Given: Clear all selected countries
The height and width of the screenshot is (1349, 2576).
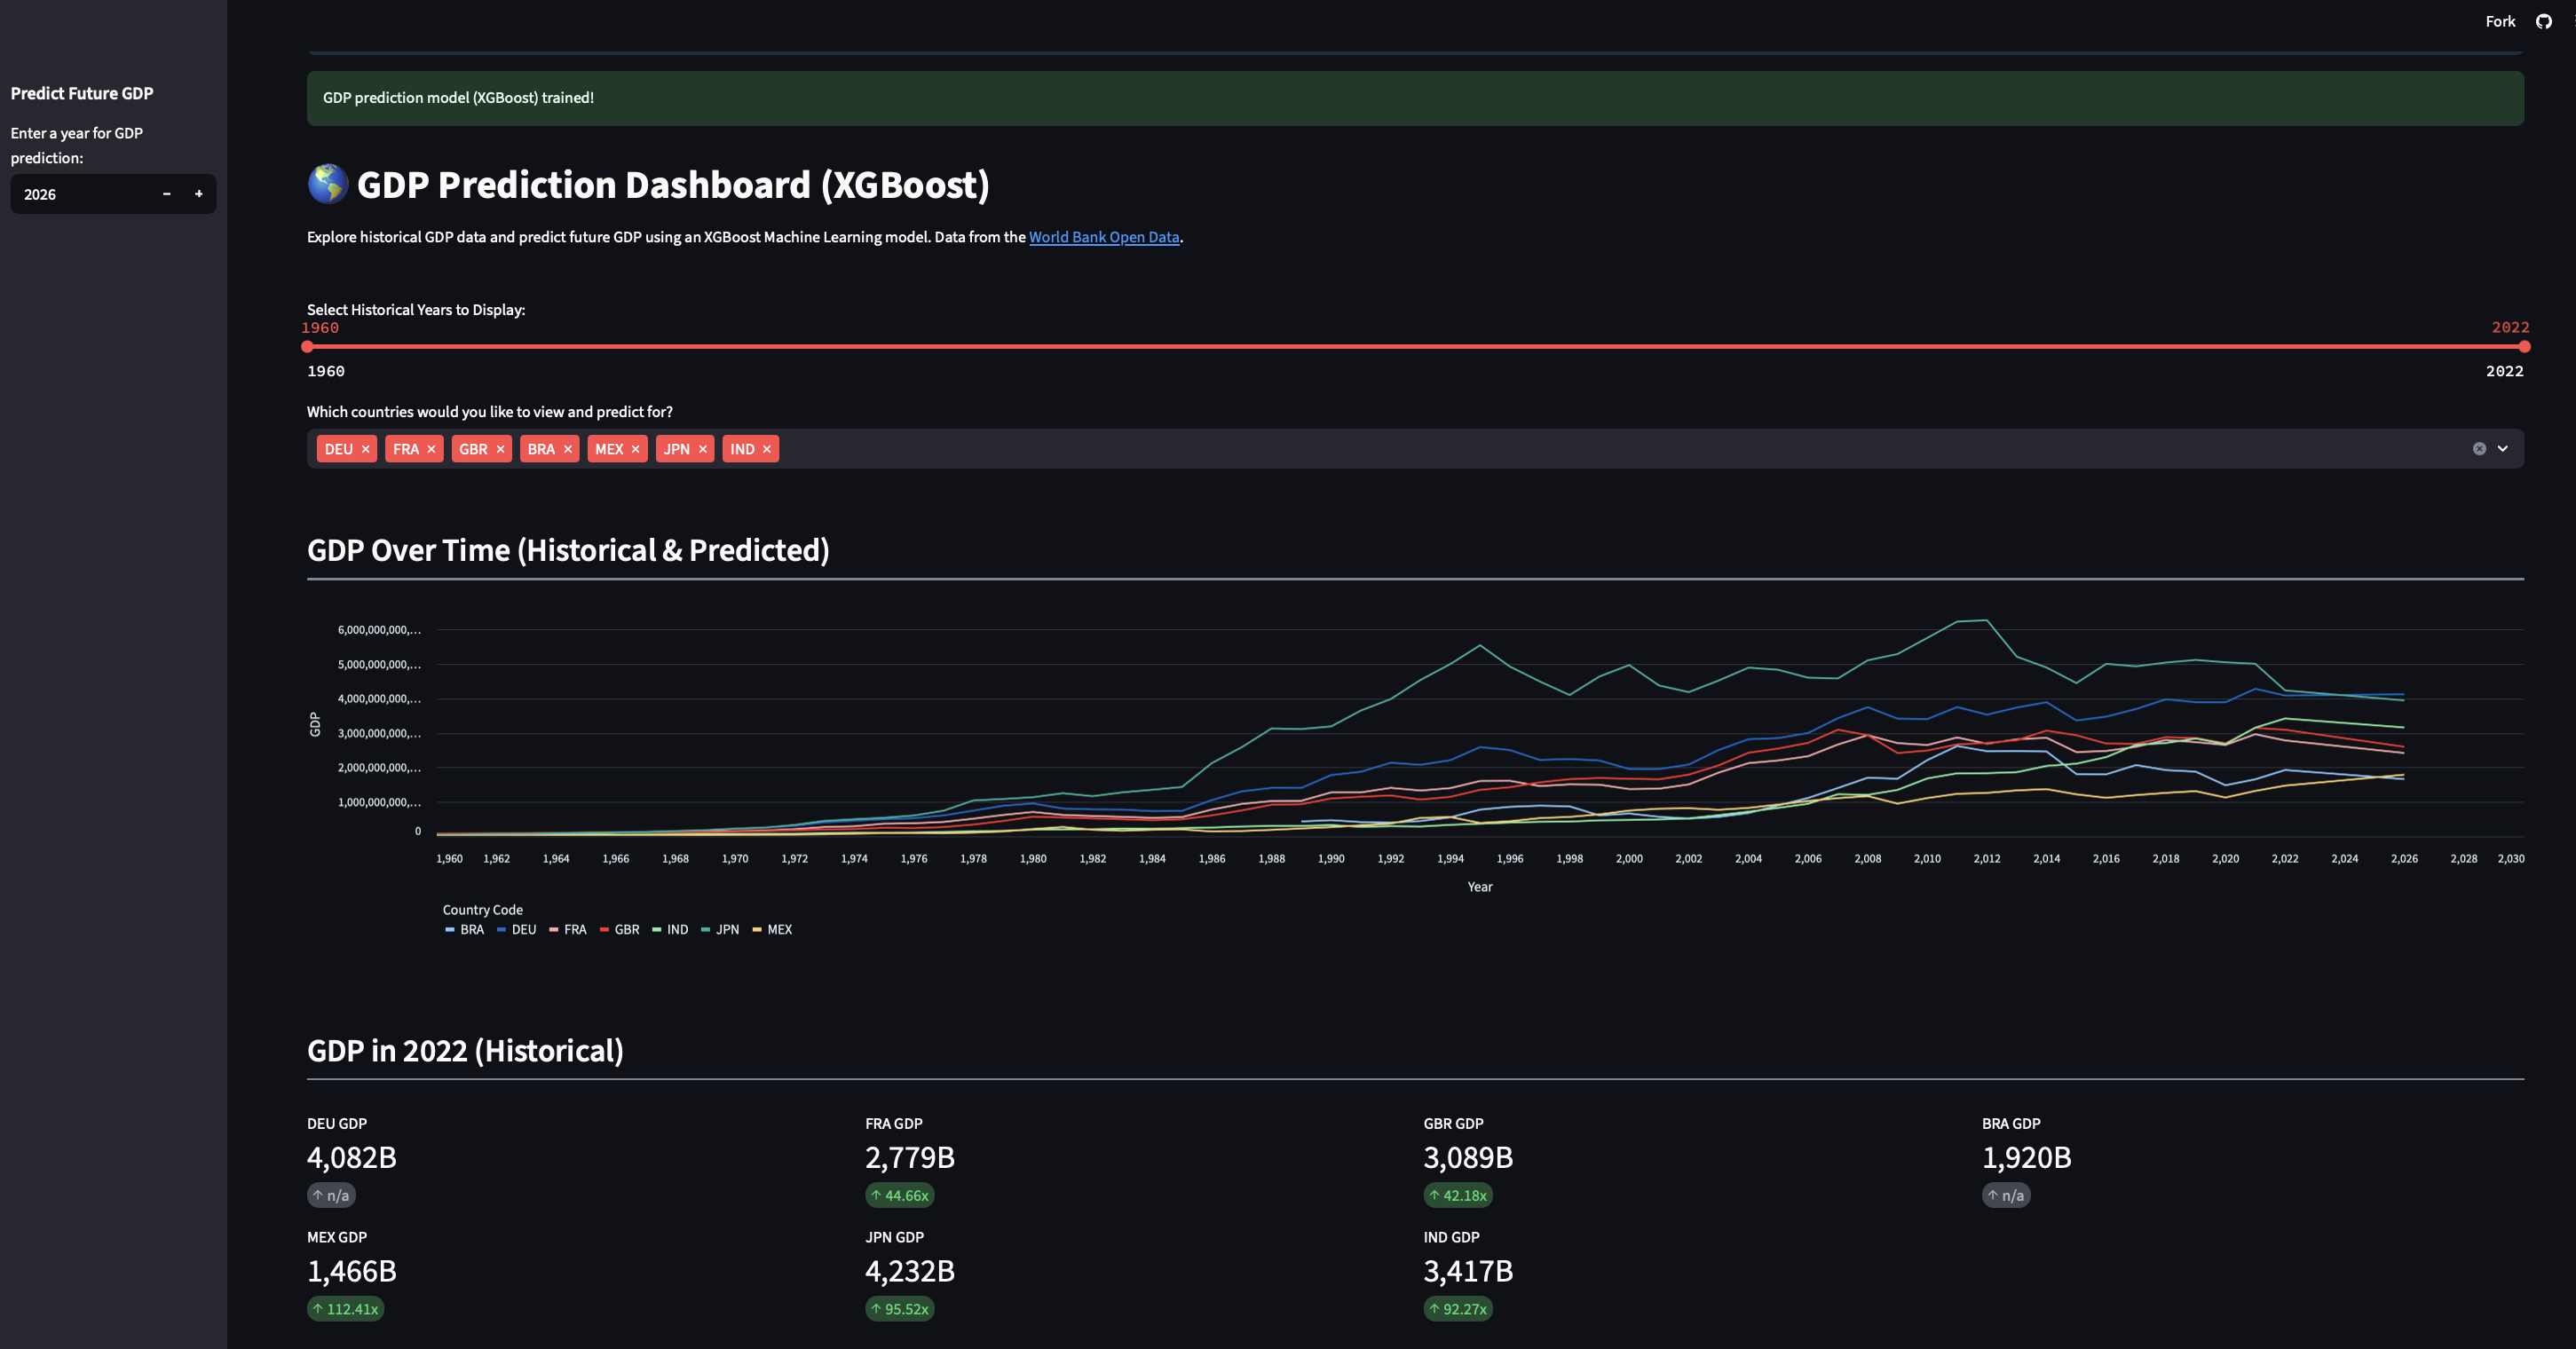Looking at the screenshot, I should [2479, 449].
